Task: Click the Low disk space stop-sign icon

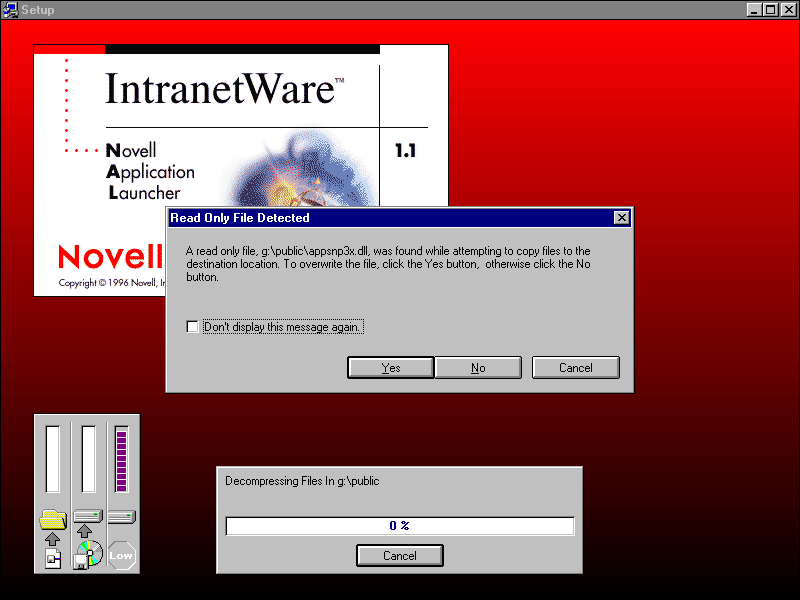Action: tap(121, 555)
